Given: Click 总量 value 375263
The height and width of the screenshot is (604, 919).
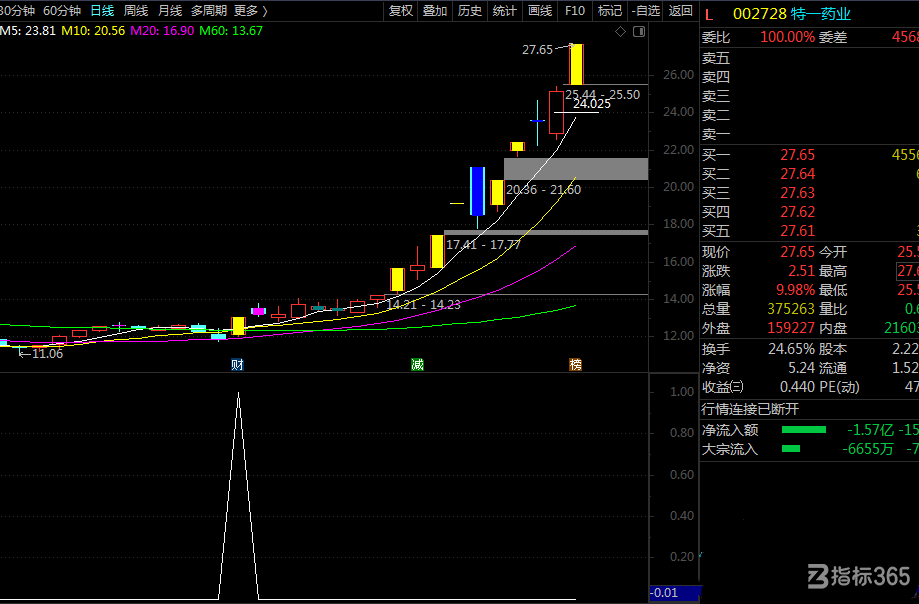Looking at the screenshot, I should [791, 309].
